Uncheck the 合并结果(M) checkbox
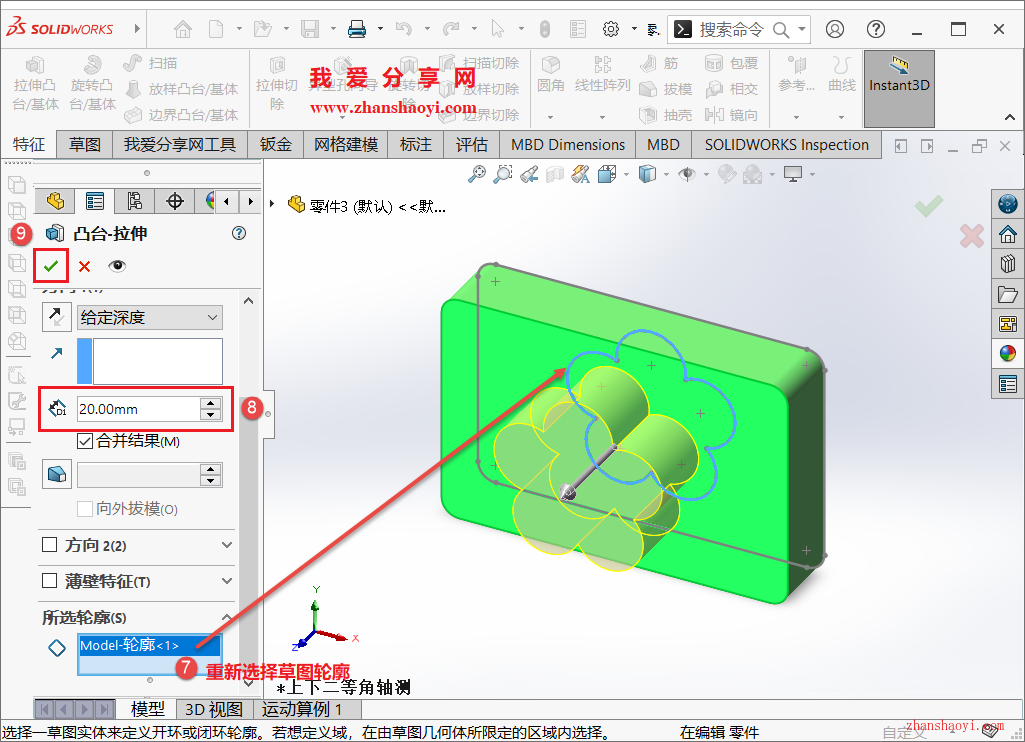This screenshot has height=742, width=1025. [x=83, y=442]
